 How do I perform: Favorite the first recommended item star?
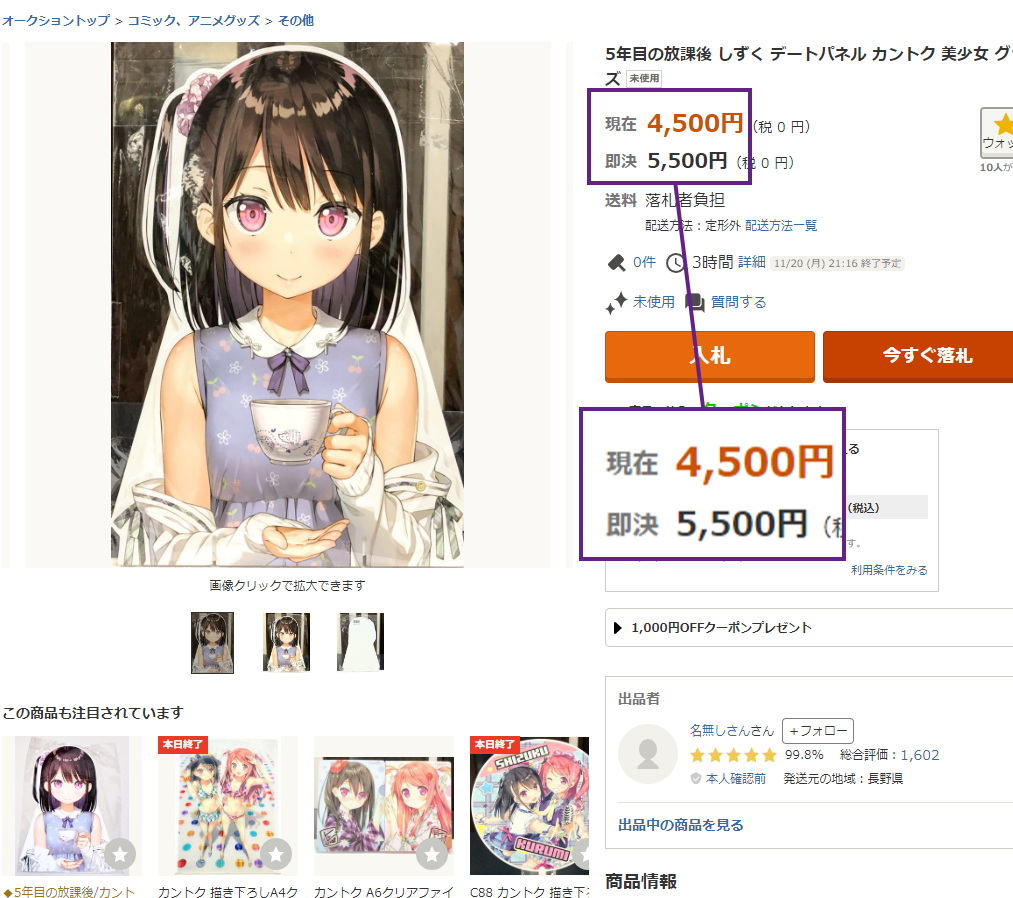coord(120,854)
